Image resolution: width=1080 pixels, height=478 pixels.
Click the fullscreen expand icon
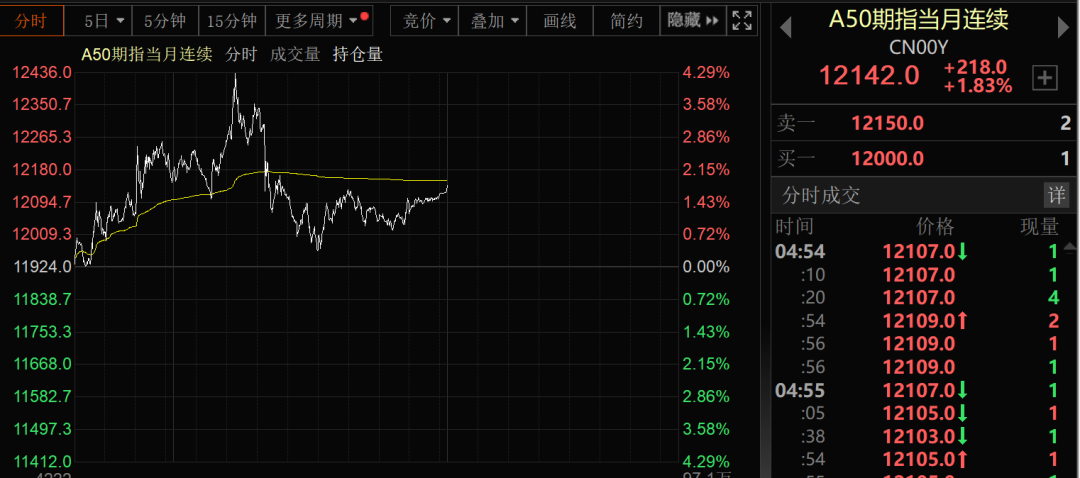click(x=742, y=20)
